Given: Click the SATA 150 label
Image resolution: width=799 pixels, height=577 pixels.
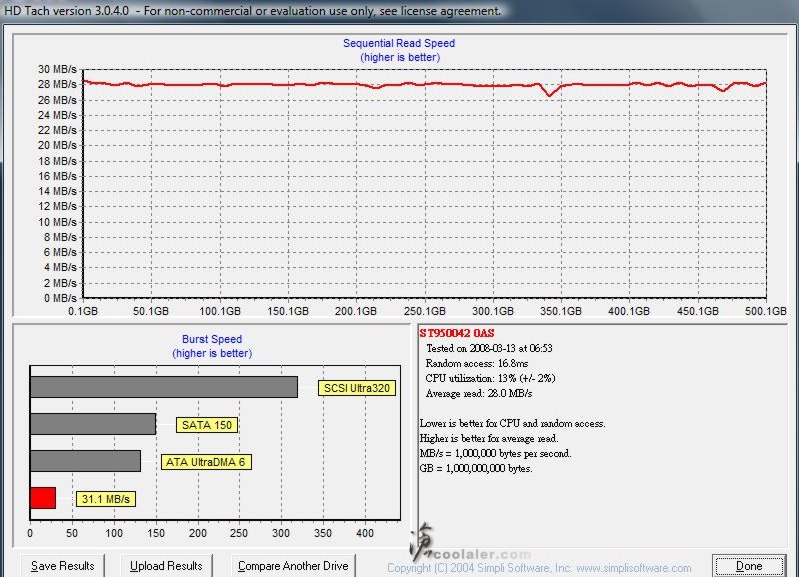Looking at the screenshot, I should (x=207, y=425).
